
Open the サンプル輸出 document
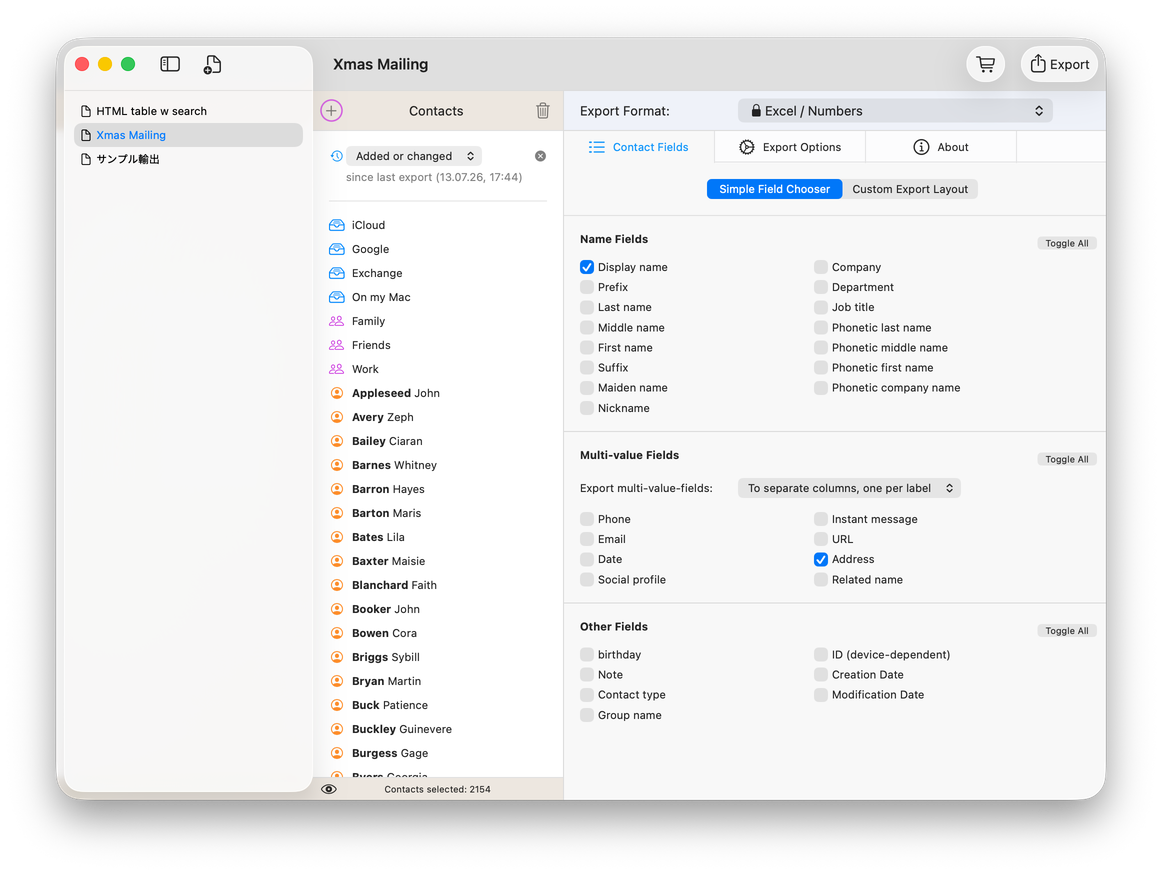[188, 159]
